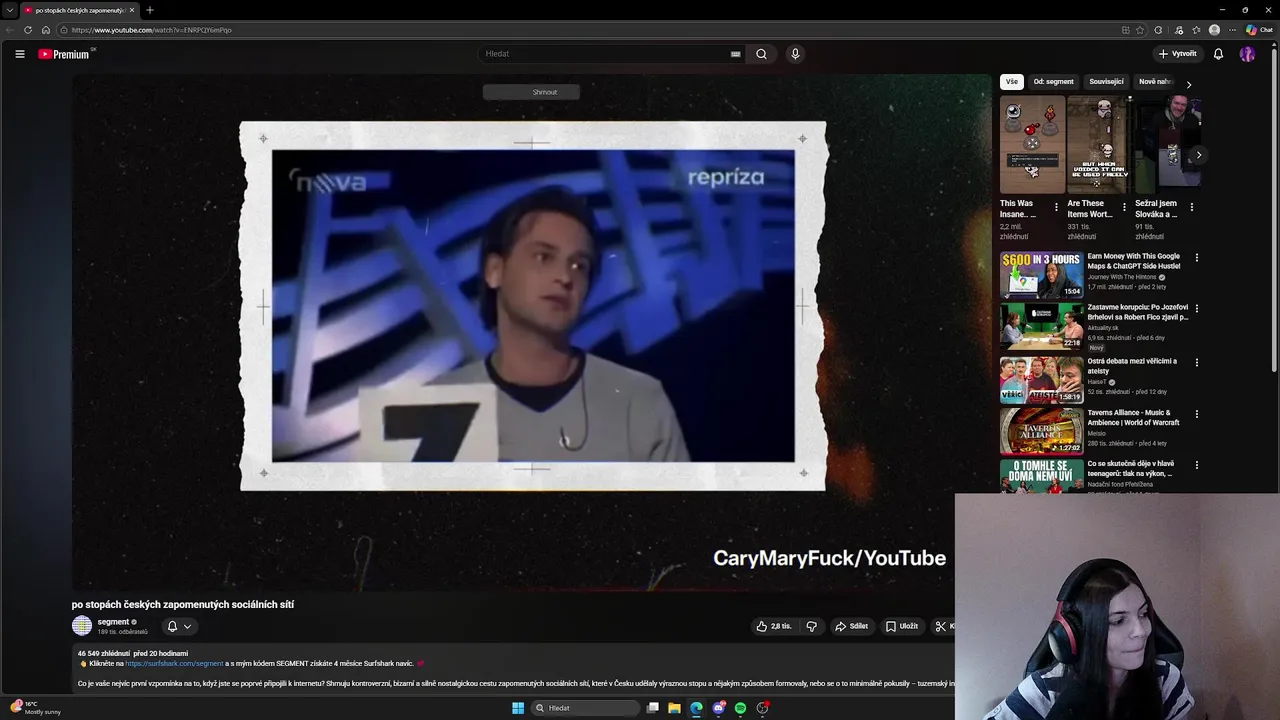The height and width of the screenshot is (720, 1280).
Task: Click the Uložit save button
Action: click(x=901, y=626)
